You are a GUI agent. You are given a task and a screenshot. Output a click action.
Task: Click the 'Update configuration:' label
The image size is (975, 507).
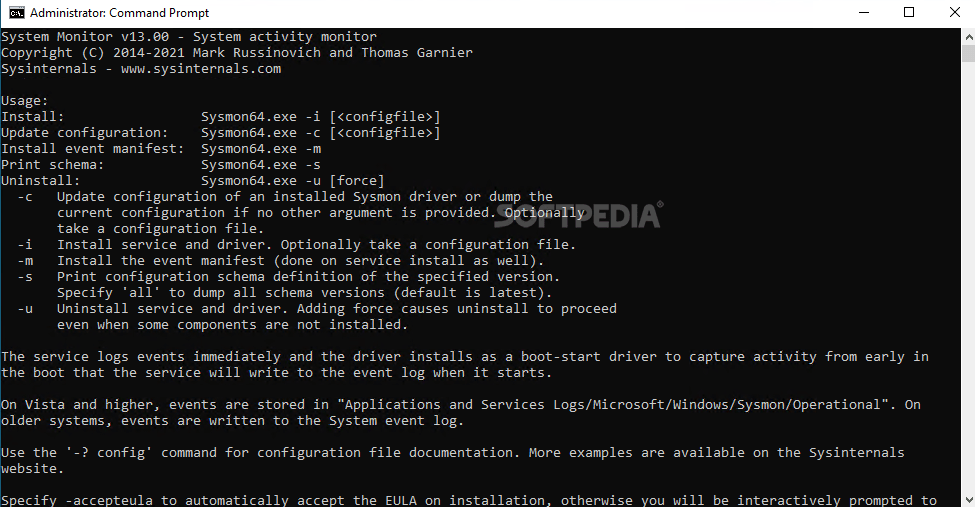click(x=85, y=133)
